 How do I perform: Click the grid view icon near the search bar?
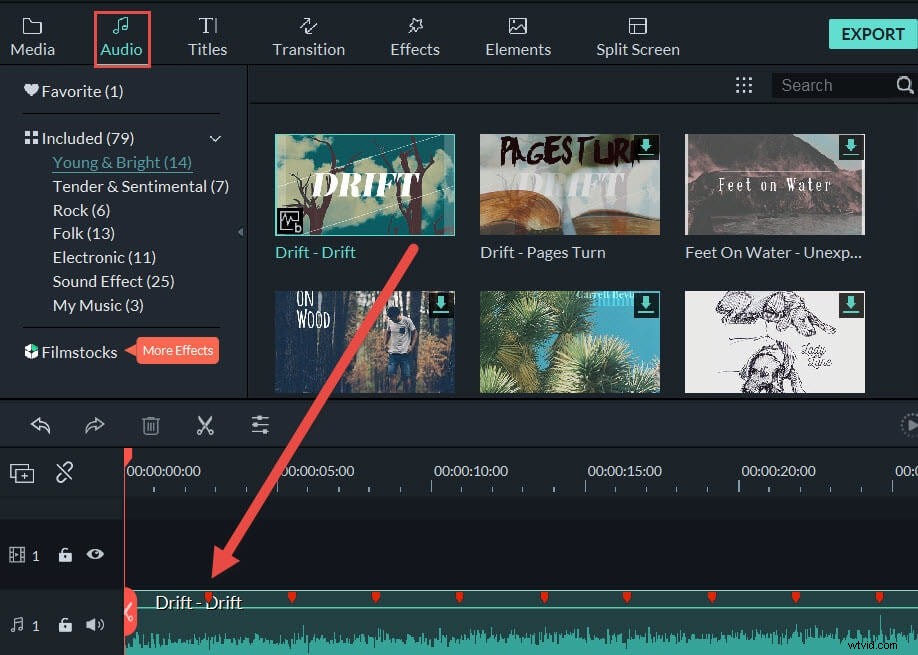744,85
